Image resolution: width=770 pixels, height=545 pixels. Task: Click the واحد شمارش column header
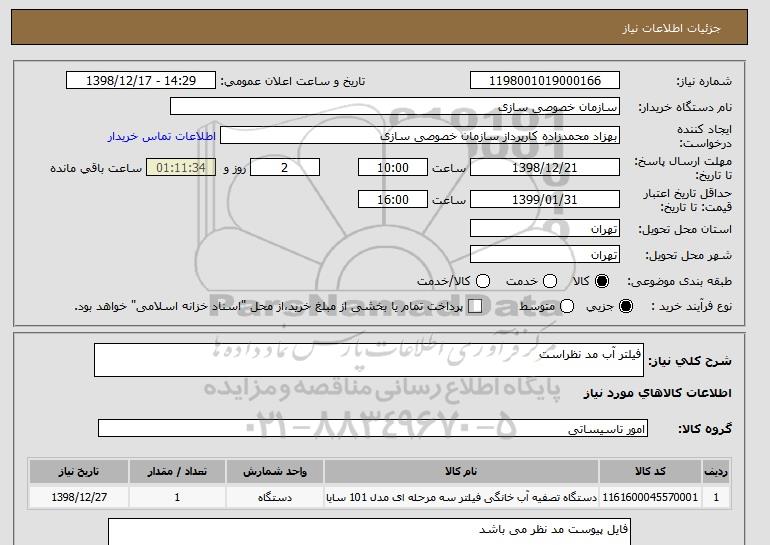pos(275,471)
